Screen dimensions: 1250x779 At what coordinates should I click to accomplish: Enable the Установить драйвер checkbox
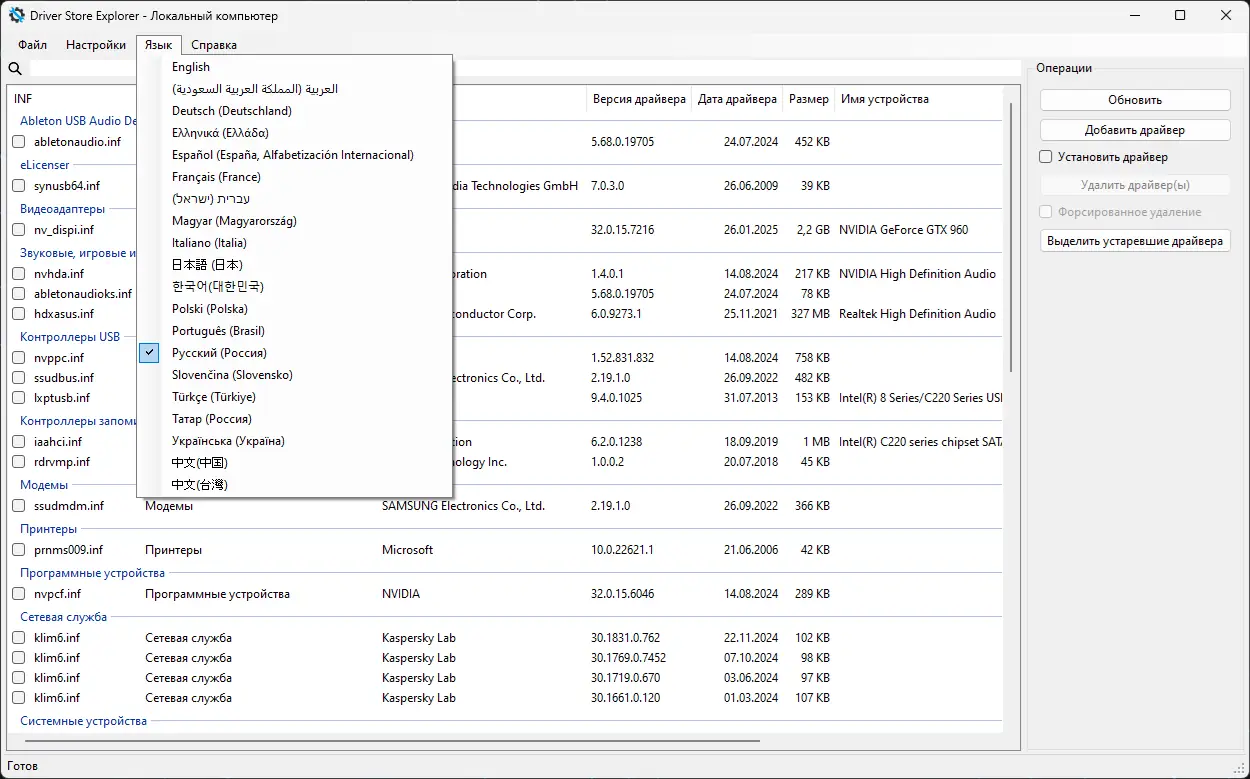click(x=1046, y=157)
